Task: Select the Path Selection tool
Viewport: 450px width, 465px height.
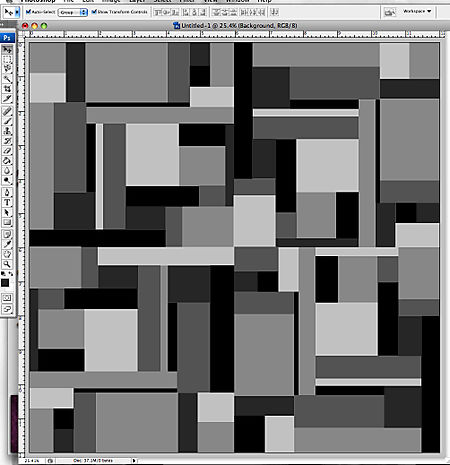Action: click(x=7, y=212)
